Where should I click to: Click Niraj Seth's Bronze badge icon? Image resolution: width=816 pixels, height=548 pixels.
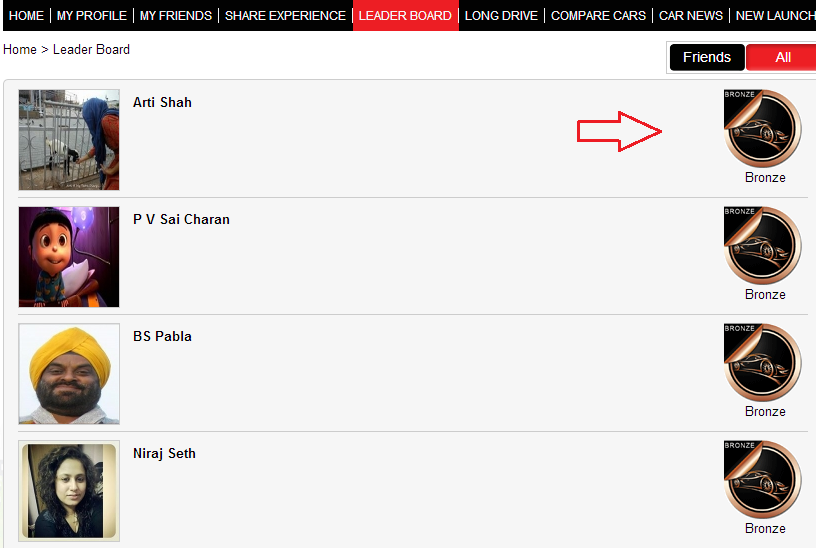coord(762,479)
